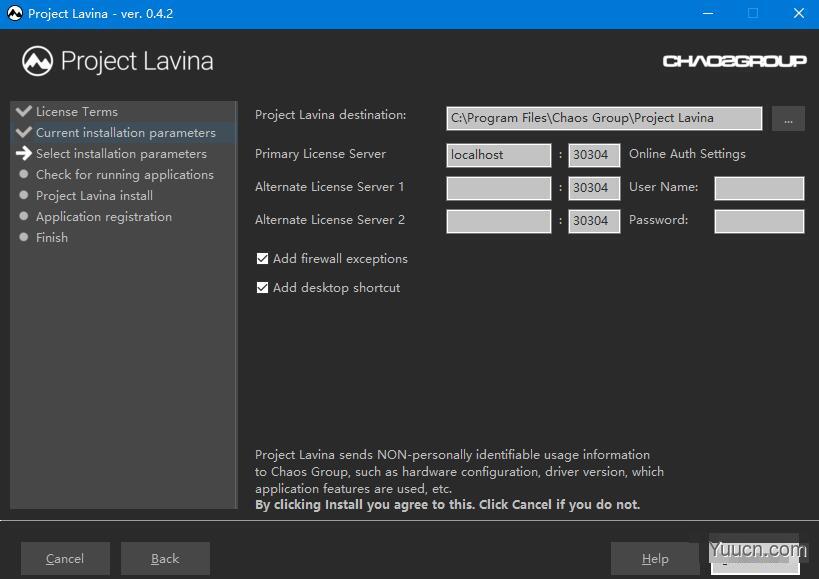Select Check for running applications step

pos(125,174)
